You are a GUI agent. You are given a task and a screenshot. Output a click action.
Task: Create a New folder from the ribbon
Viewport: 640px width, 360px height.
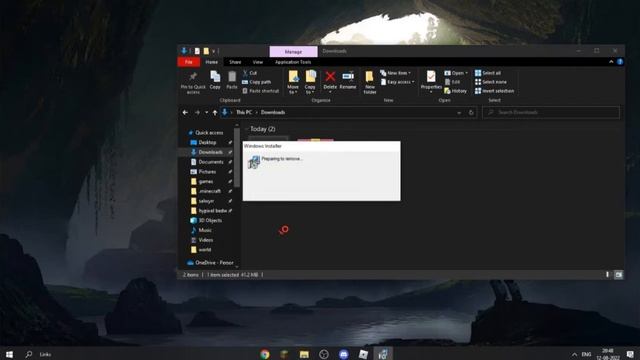coord(370,82)
